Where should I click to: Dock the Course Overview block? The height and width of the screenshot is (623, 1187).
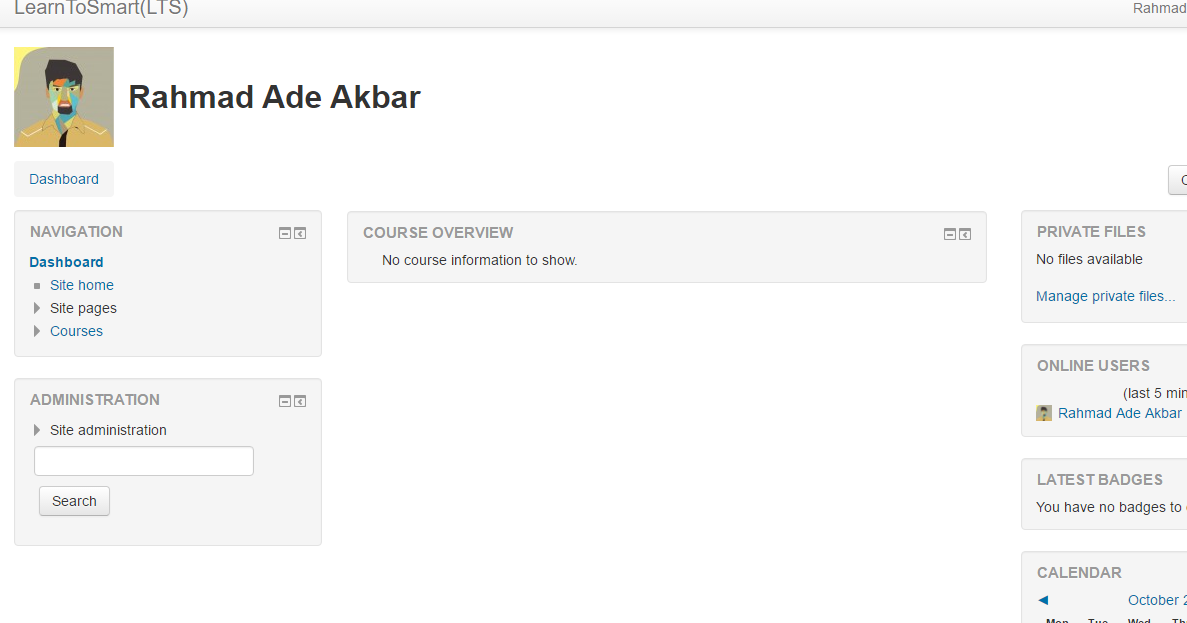click(964, 235)
